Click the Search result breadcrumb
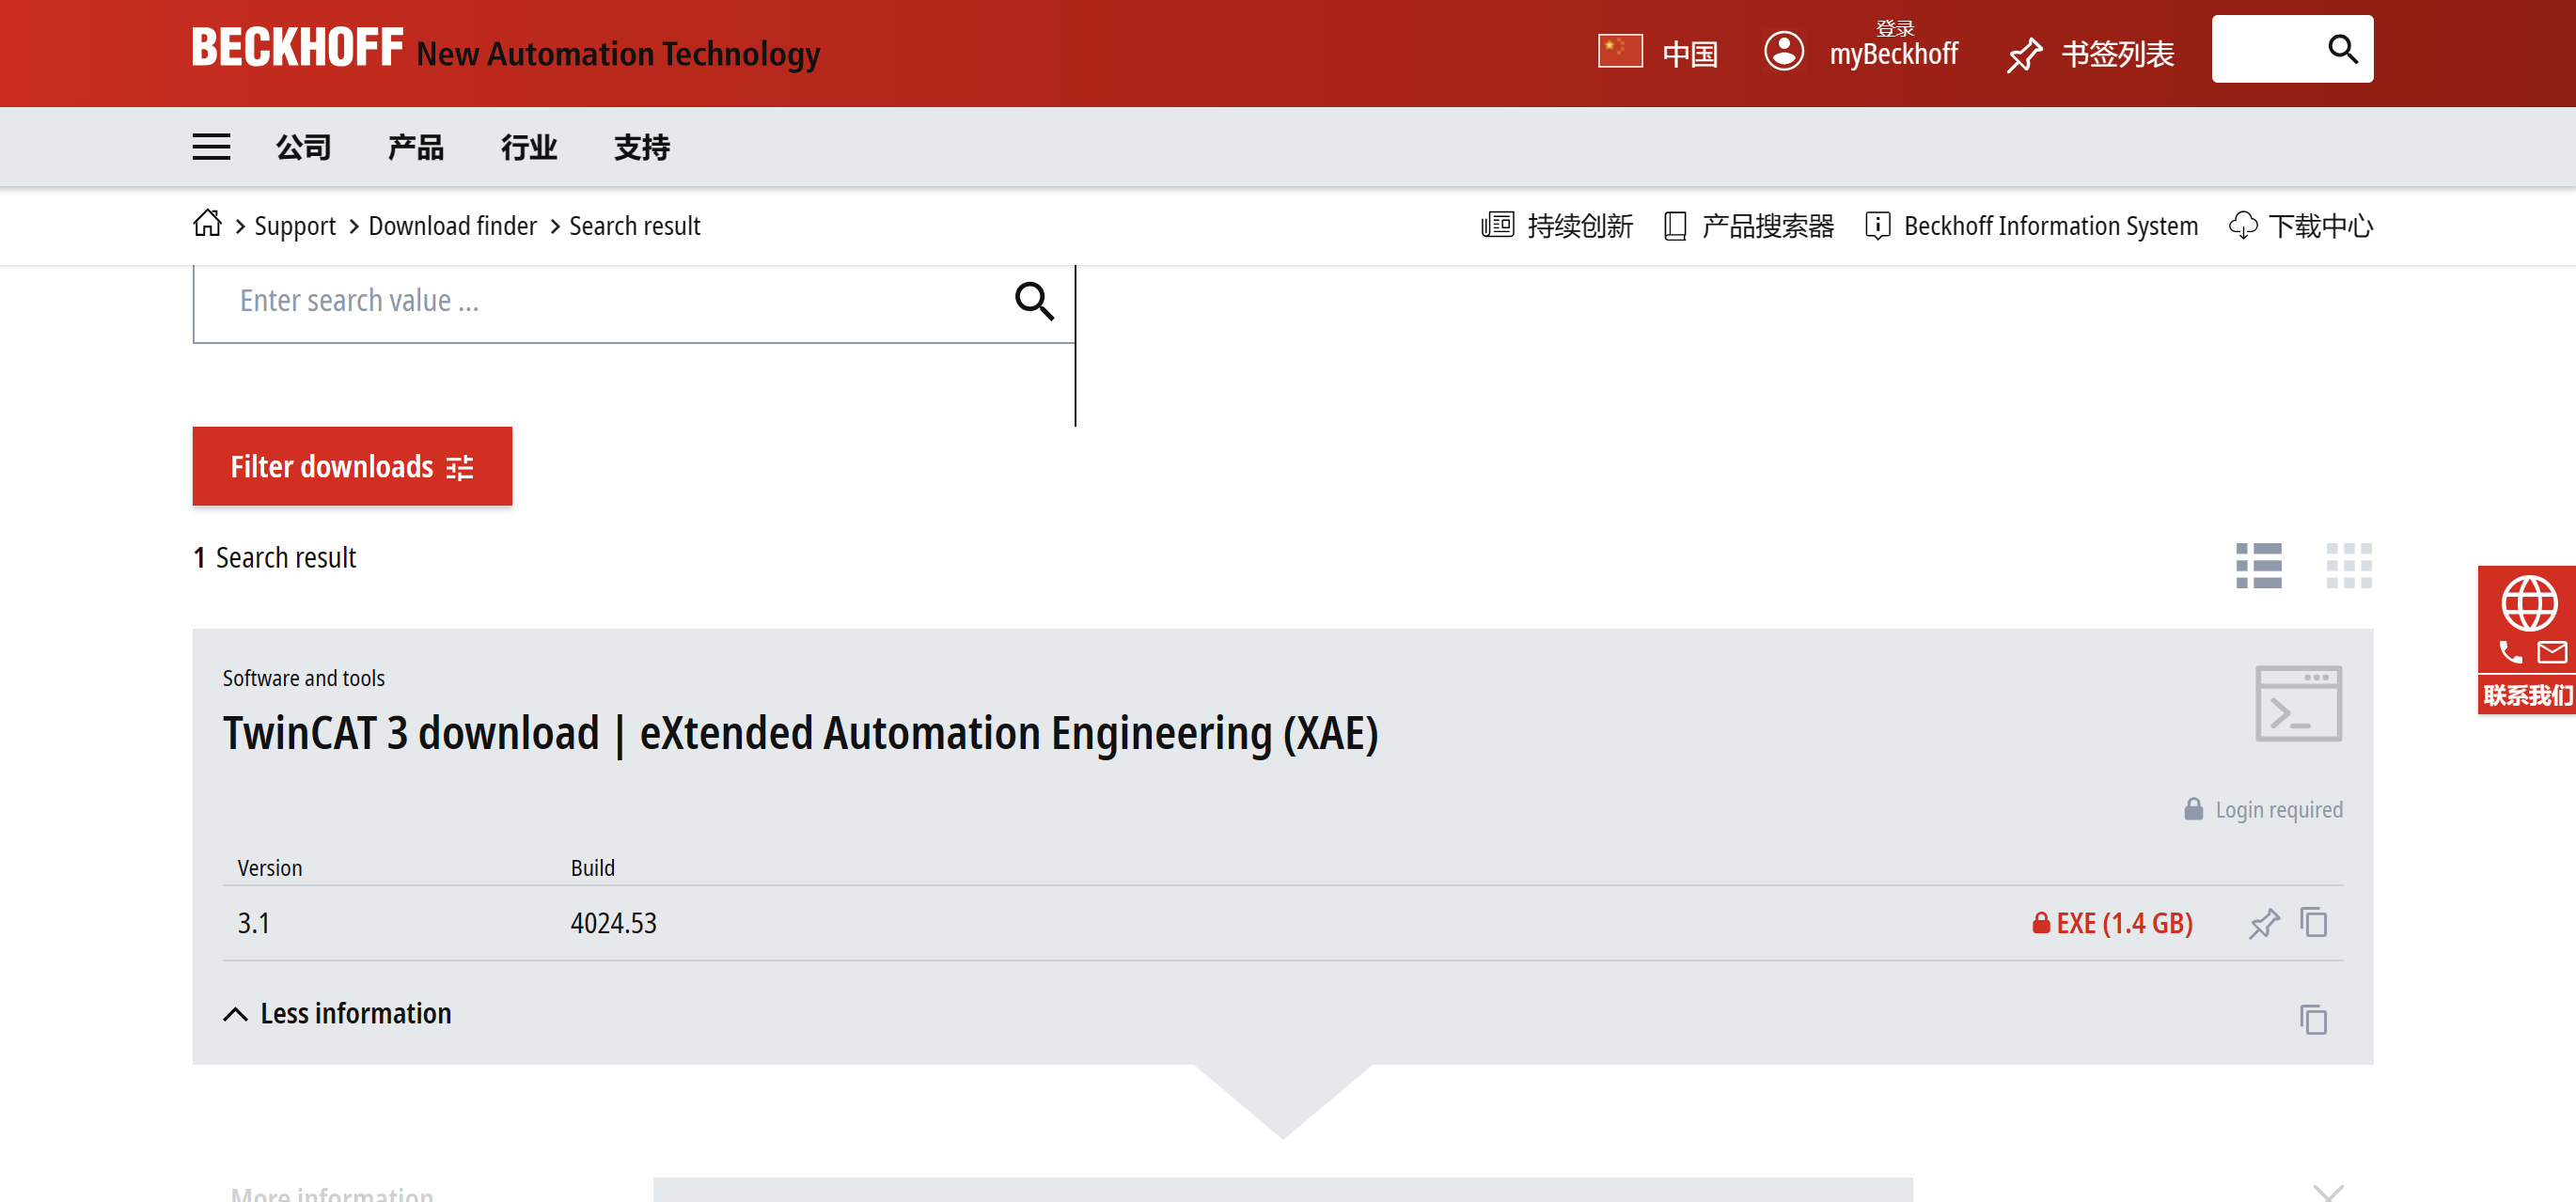 635,226
